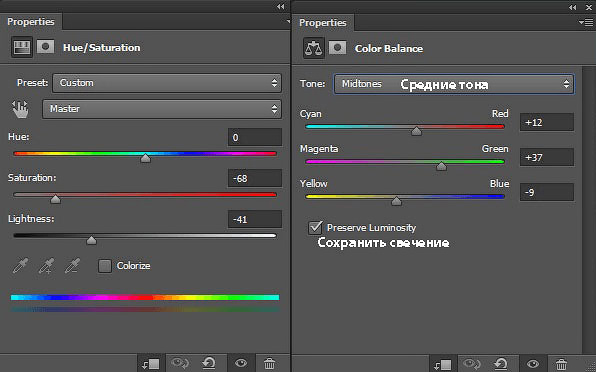Toggle Hue/Saturation layer visibility eye
The width and height of the screenshot is (596, 372).
[x=241, y=364]
